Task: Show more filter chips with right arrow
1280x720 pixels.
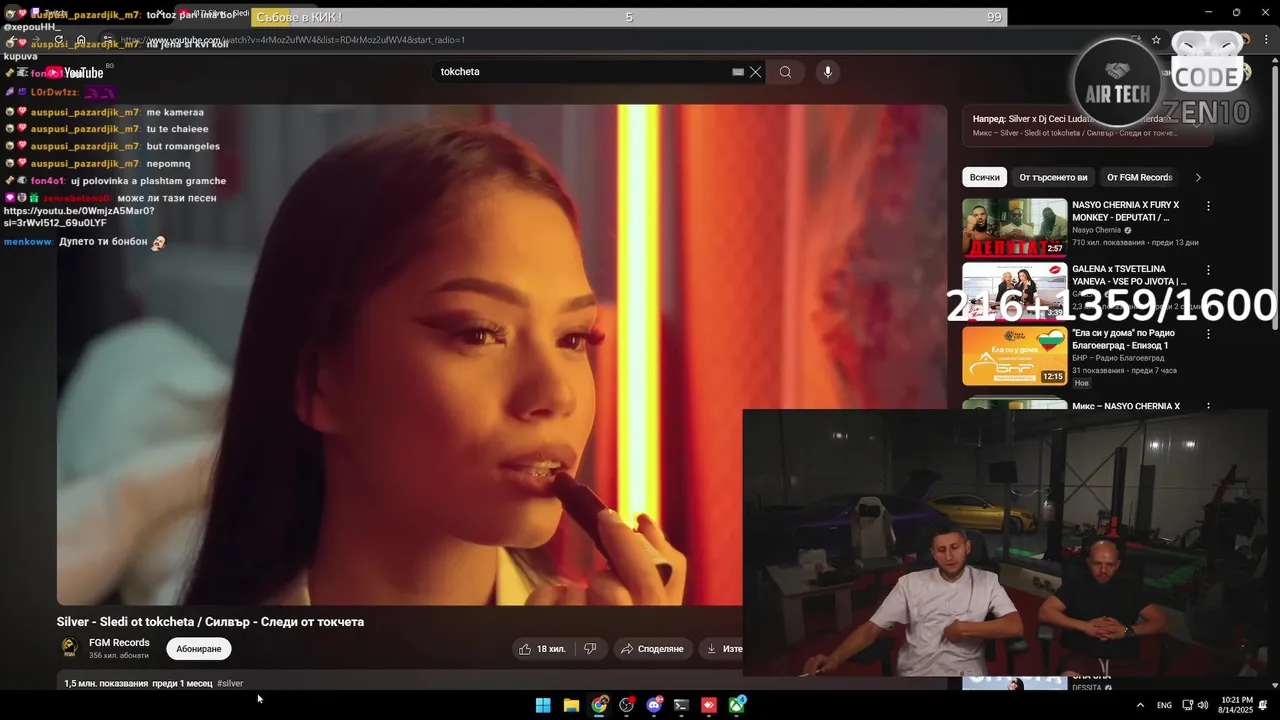Action: [x=1198, y=177]
